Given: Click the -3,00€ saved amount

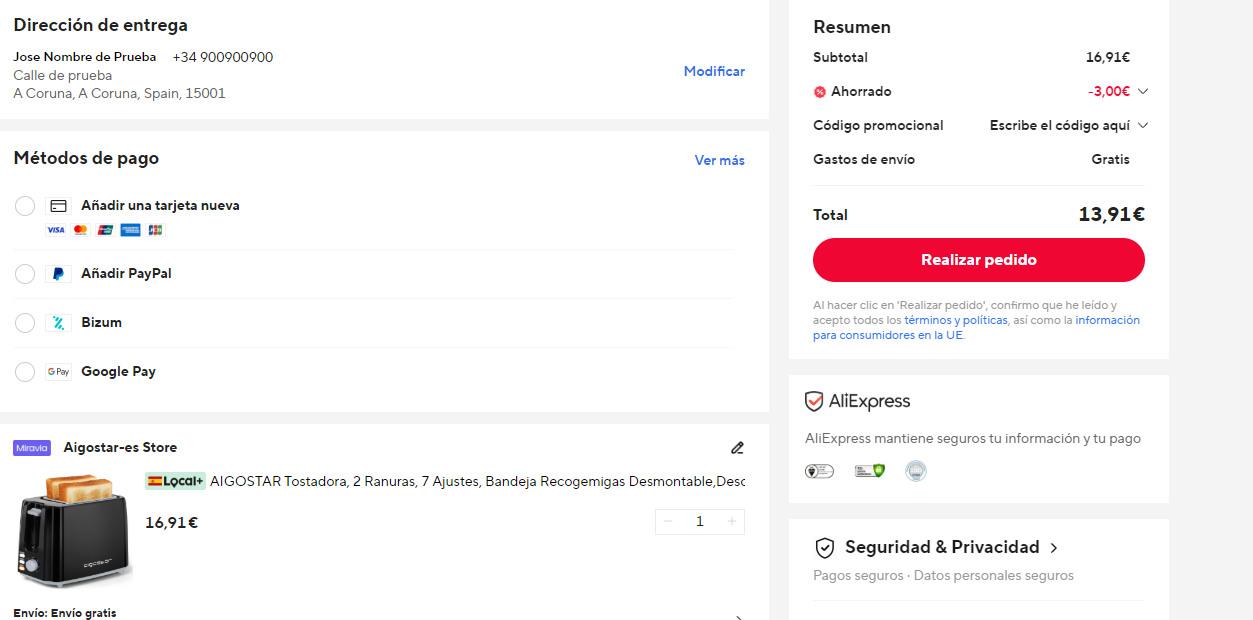Looking at the screenshot, I should coord(1109,92).
